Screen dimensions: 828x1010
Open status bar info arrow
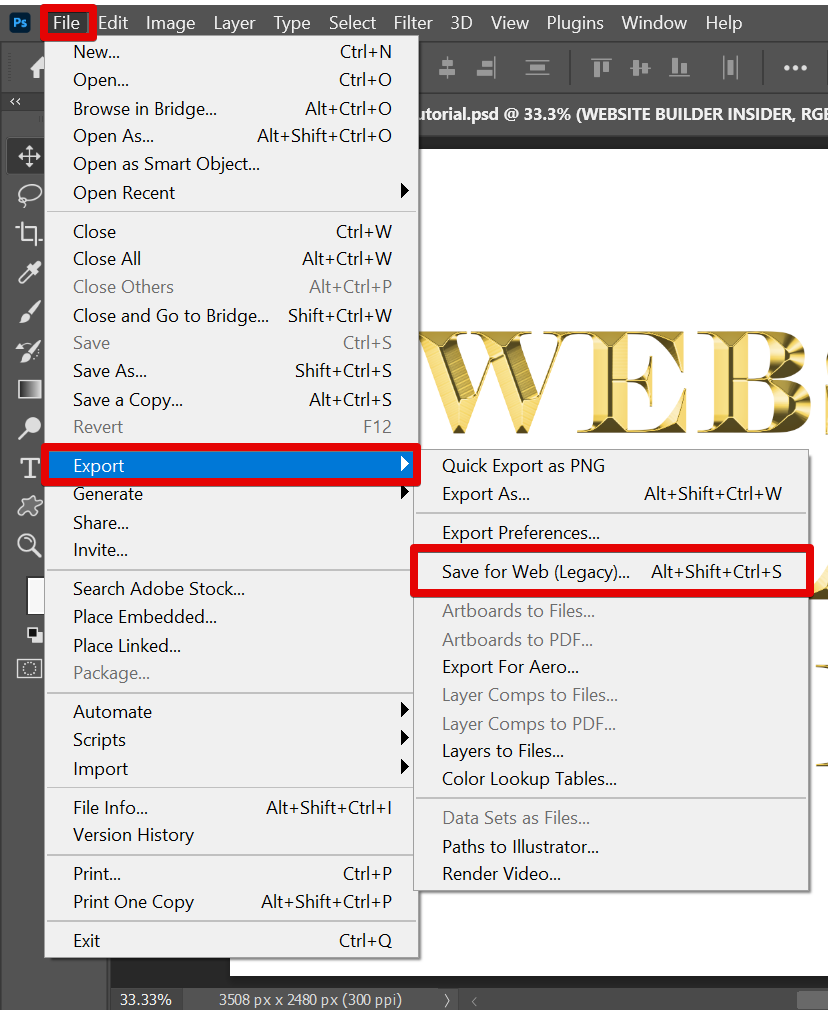coord(447,1000)
